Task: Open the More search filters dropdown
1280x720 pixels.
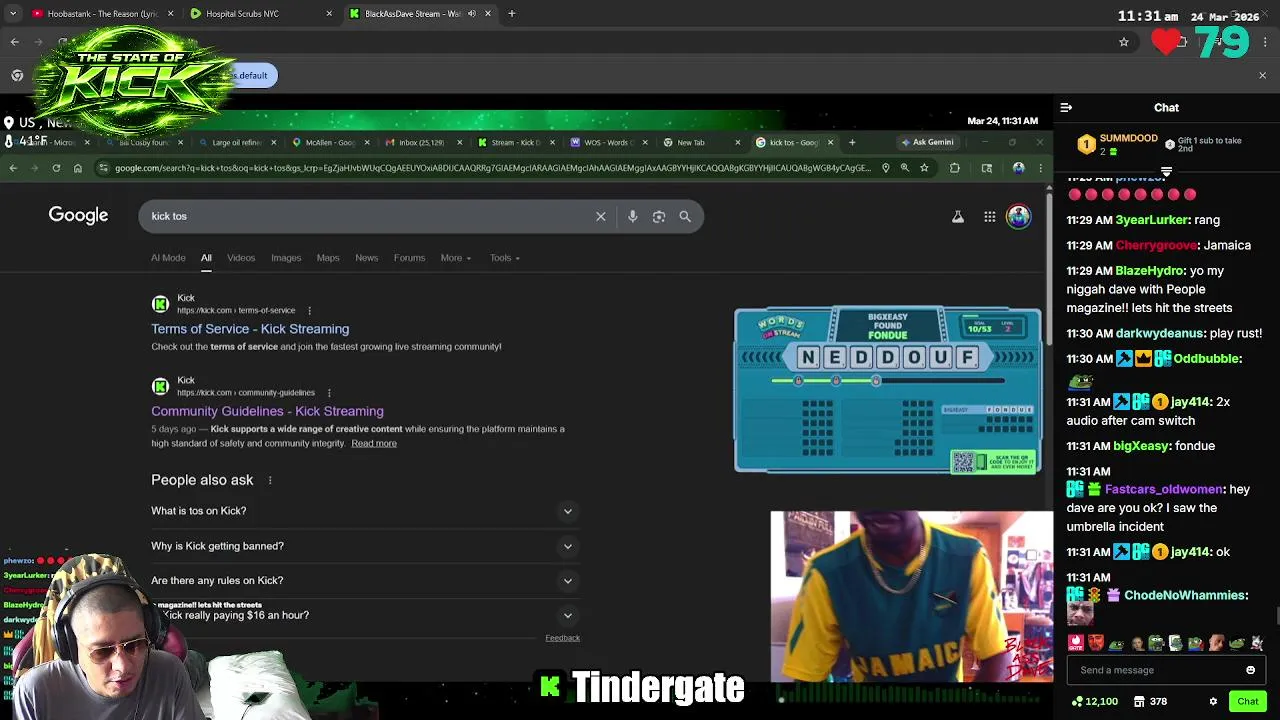Action: tap(456, 258)
